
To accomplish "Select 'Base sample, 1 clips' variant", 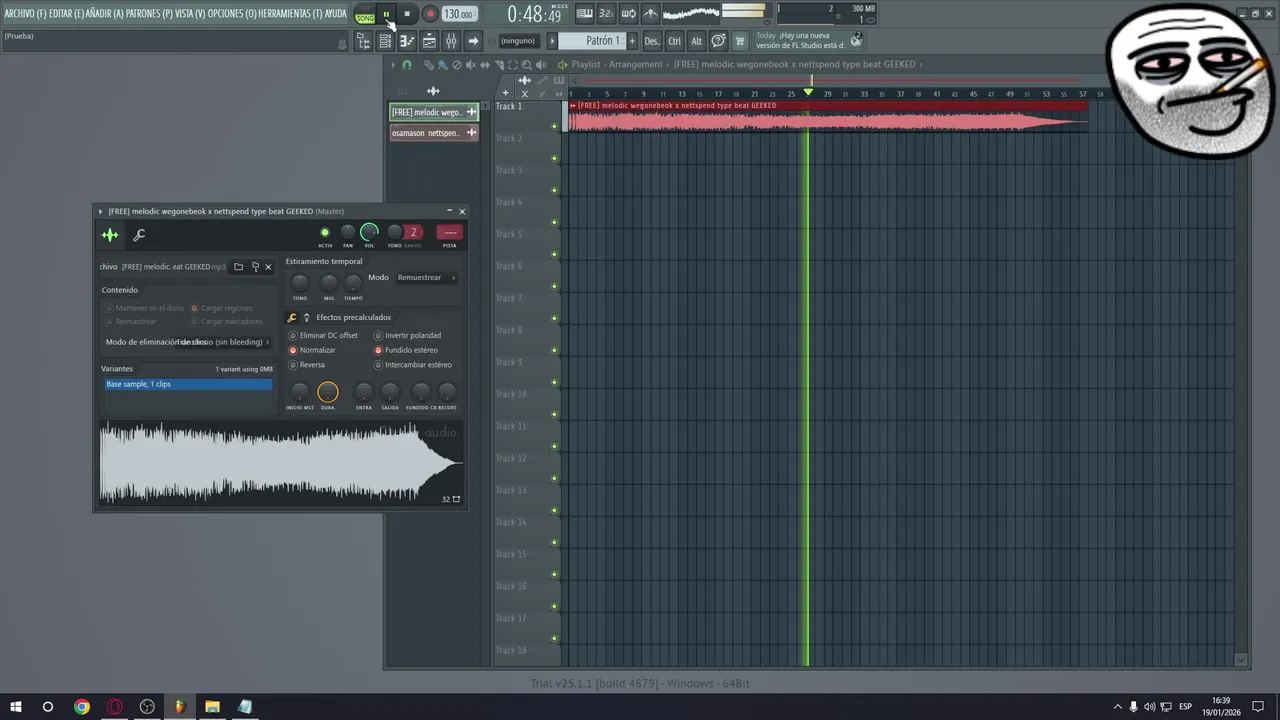I will [x=188, y=384].
